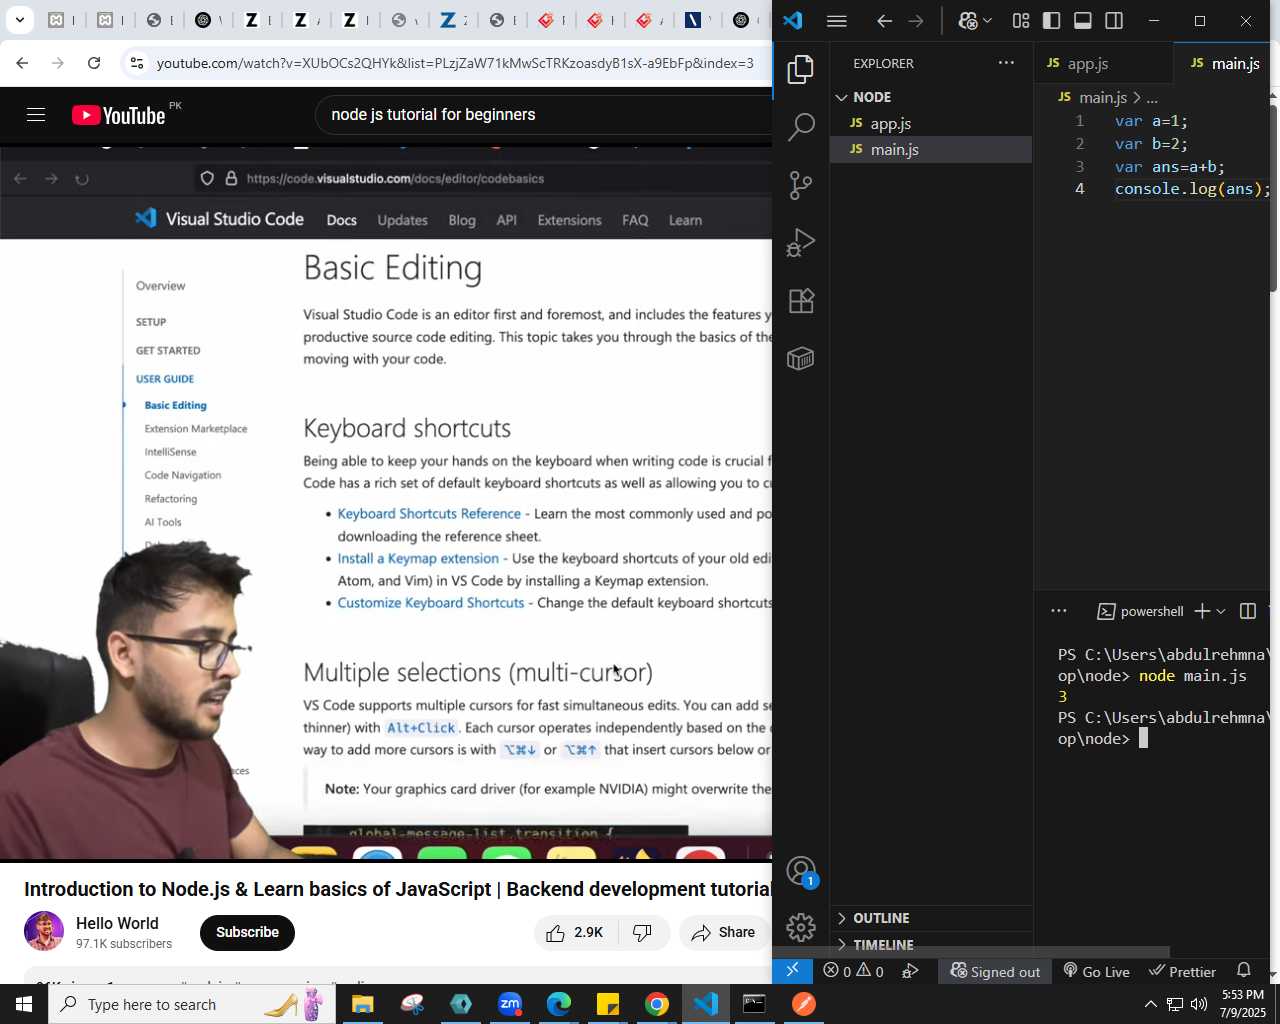Share the video with the Share button
This screenshot has height=1024, width=1280.
tap(724, 932)
